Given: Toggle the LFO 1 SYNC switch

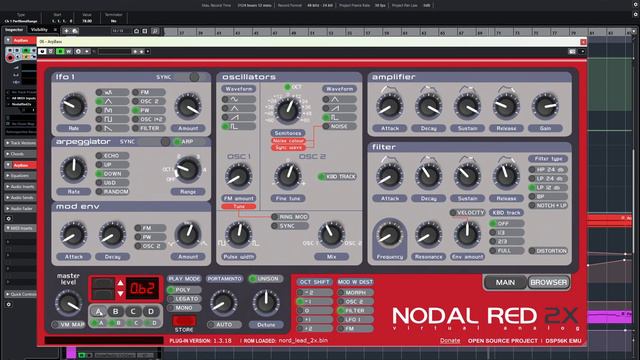Looking at the screenshot, I should pos(194,77).
